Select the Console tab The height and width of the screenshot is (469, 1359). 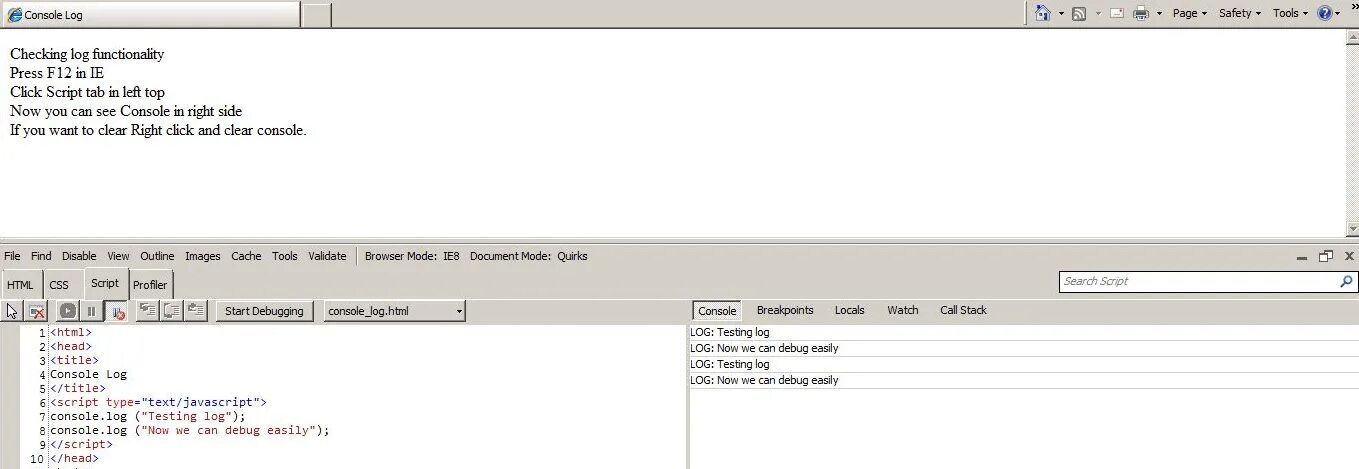coord(717,311)
